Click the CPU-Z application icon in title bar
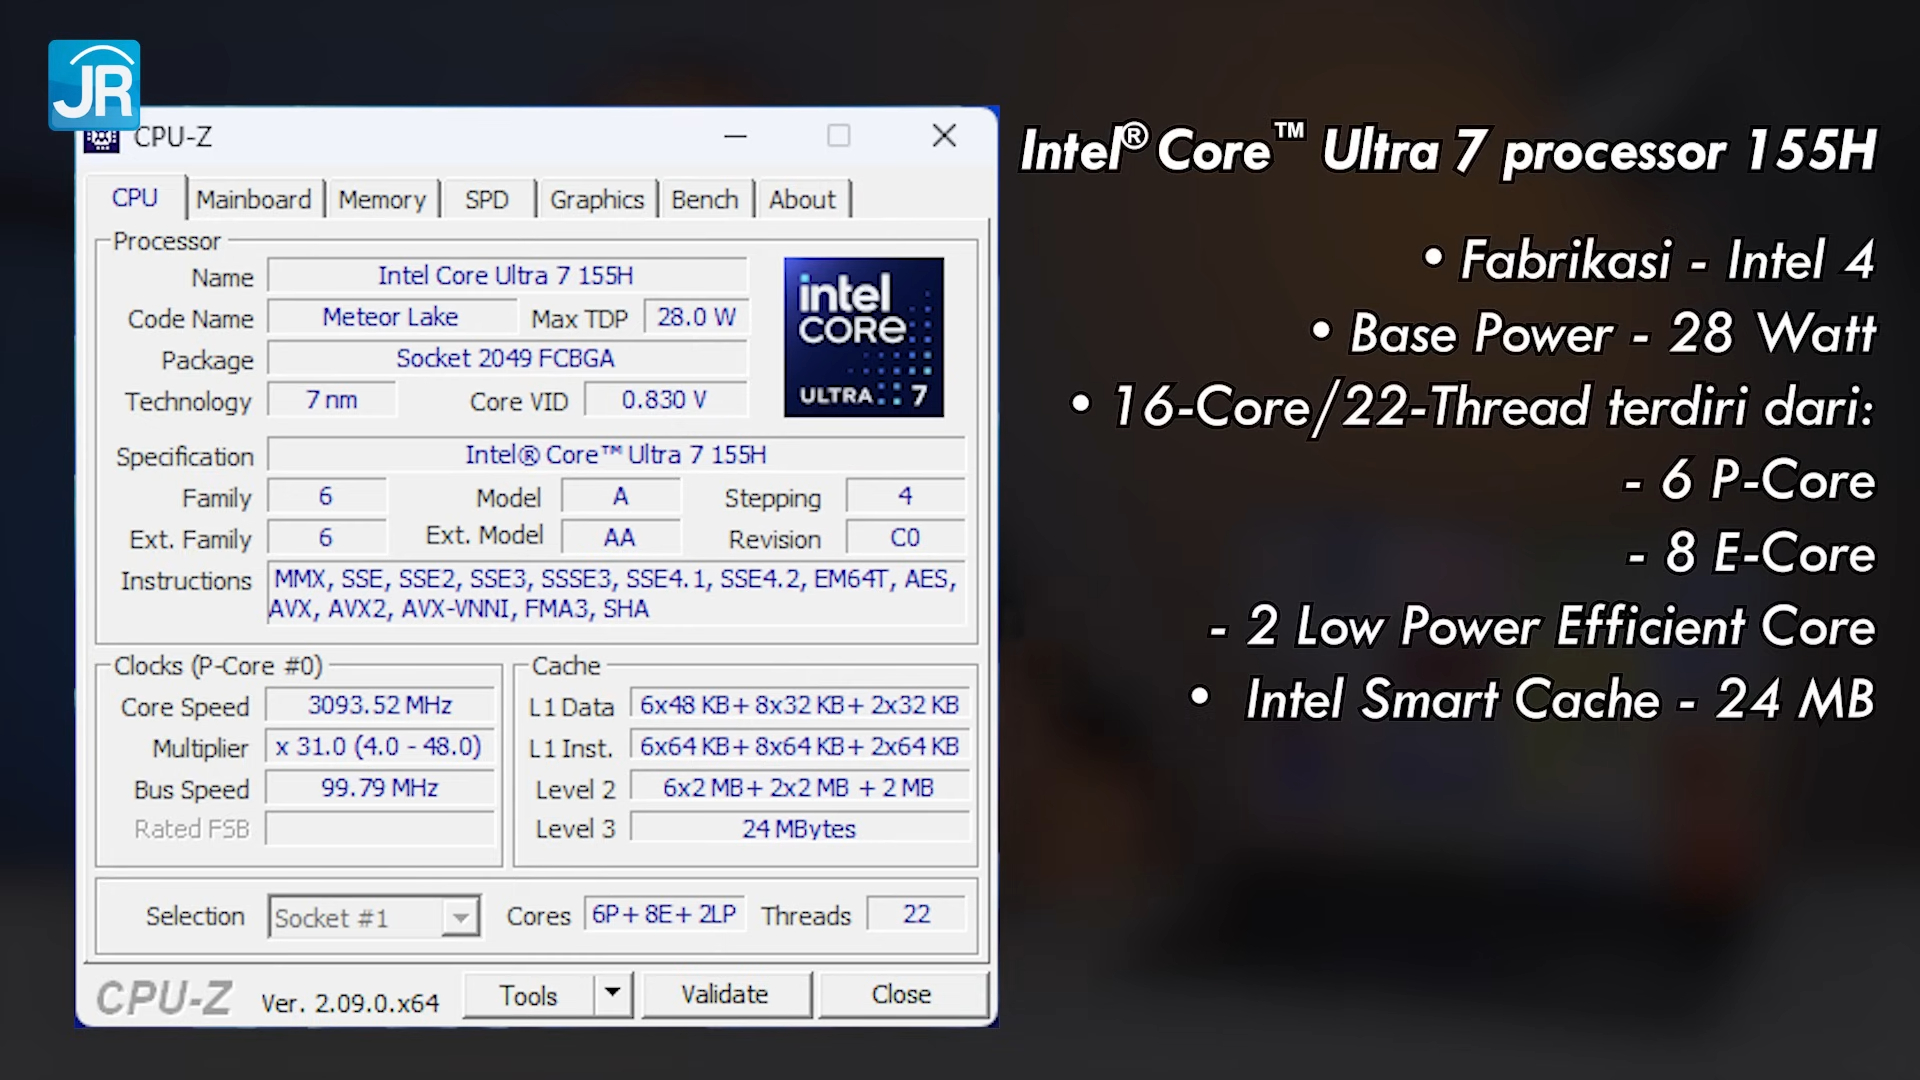 (x=103, y=138)
